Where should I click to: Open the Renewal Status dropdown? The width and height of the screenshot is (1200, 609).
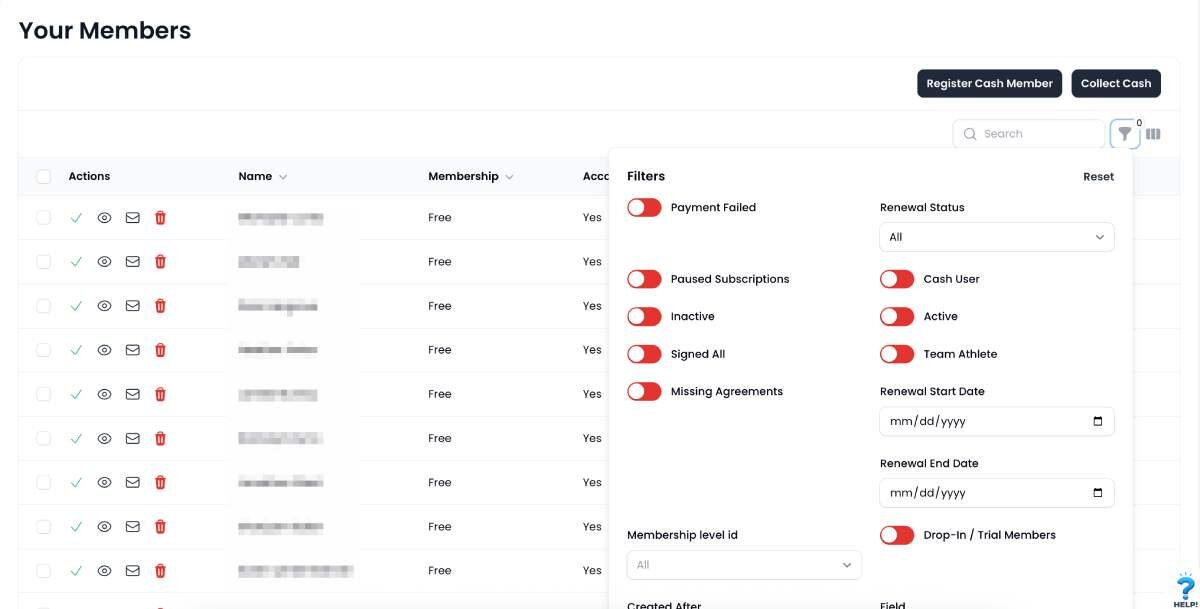pyautogui.click(x=996, y=237)
